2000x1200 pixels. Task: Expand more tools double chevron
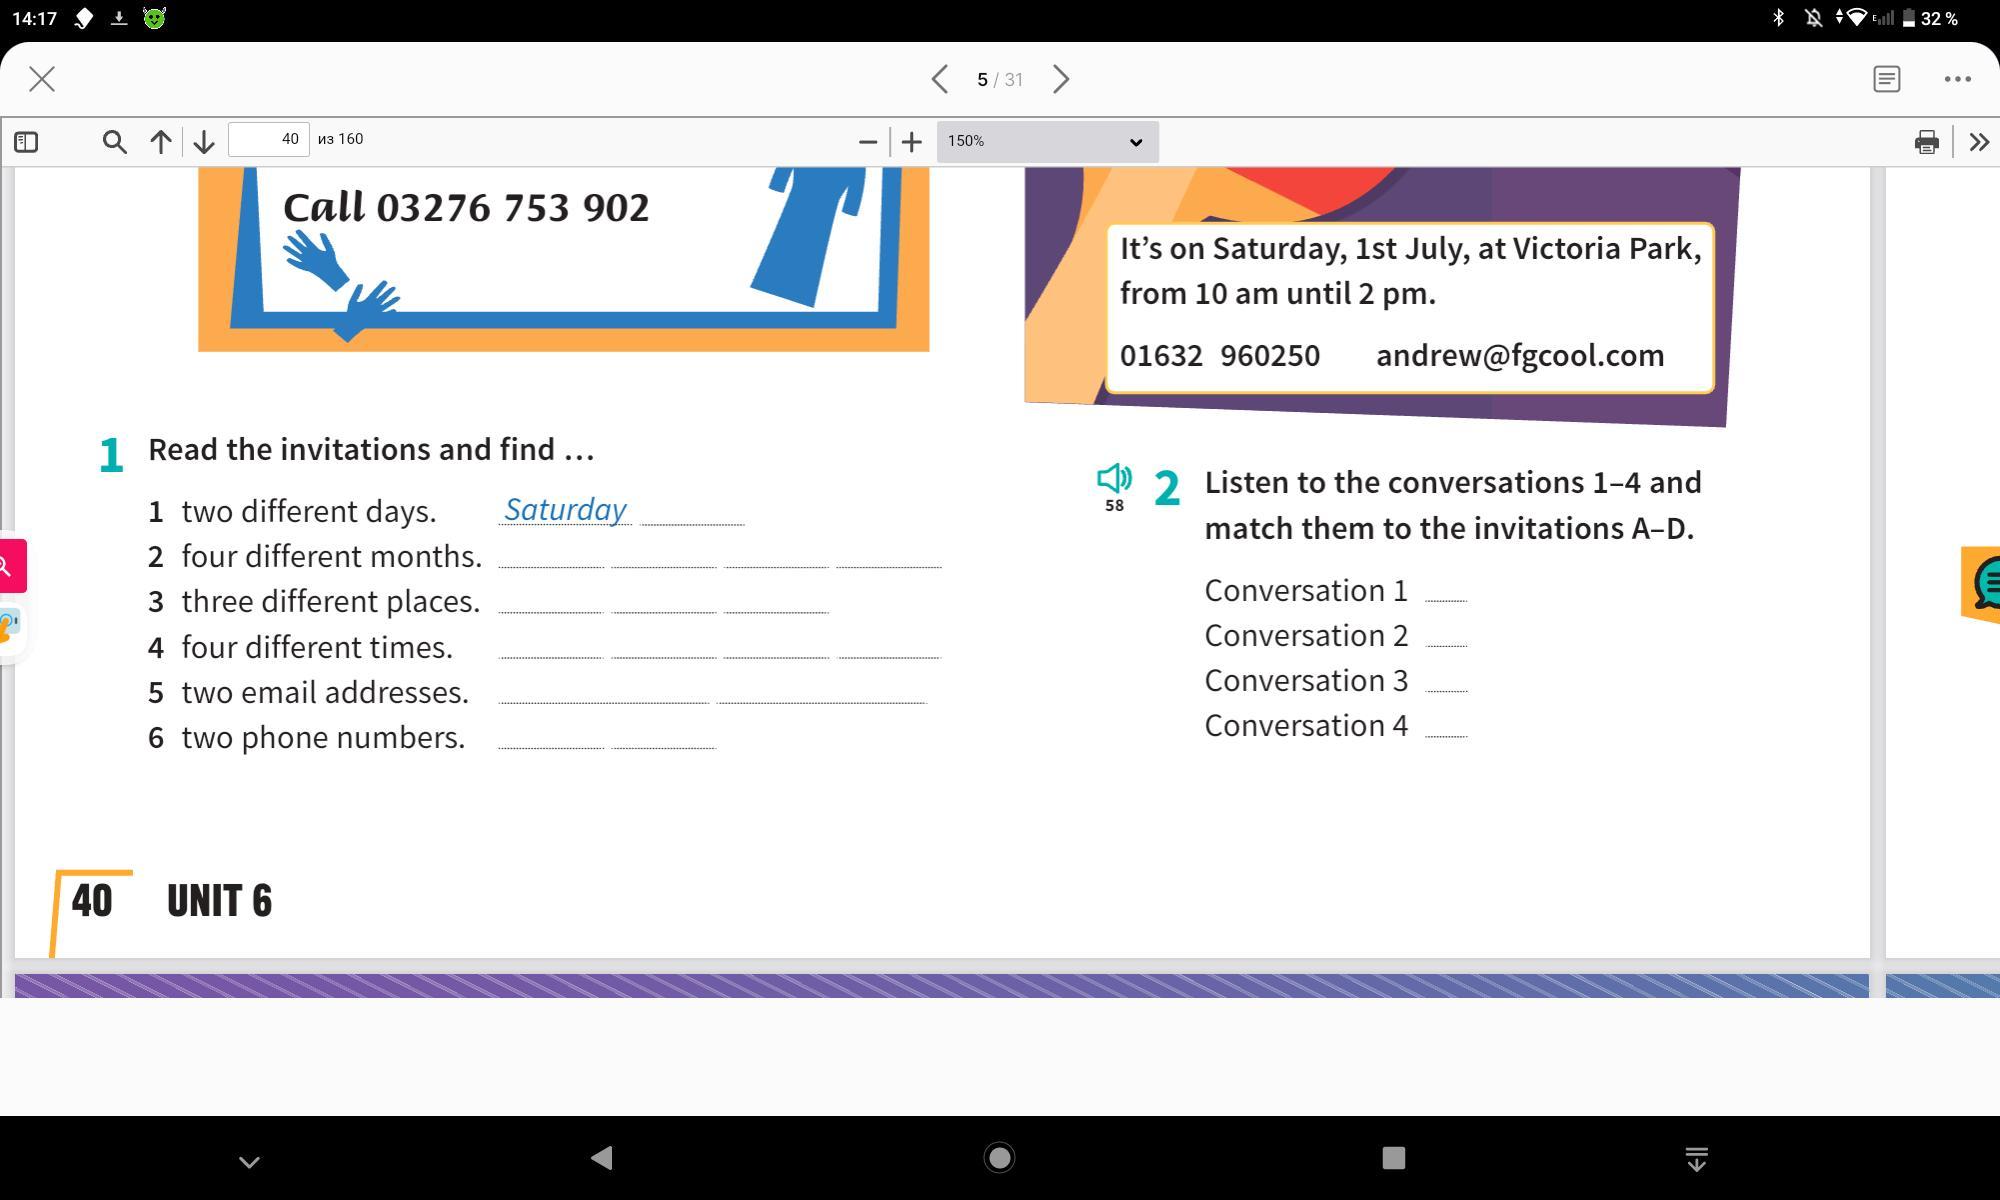coord(1978,142)
